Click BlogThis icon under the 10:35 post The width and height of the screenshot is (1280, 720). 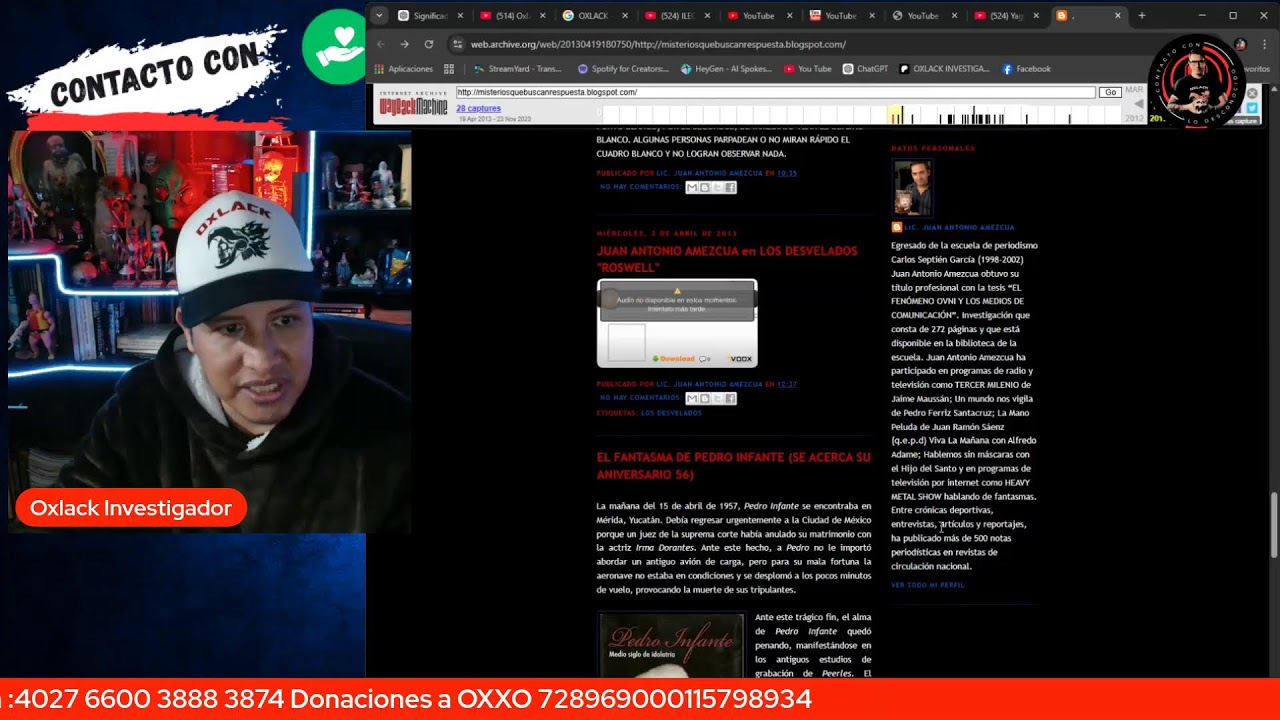tap(704, 187)
